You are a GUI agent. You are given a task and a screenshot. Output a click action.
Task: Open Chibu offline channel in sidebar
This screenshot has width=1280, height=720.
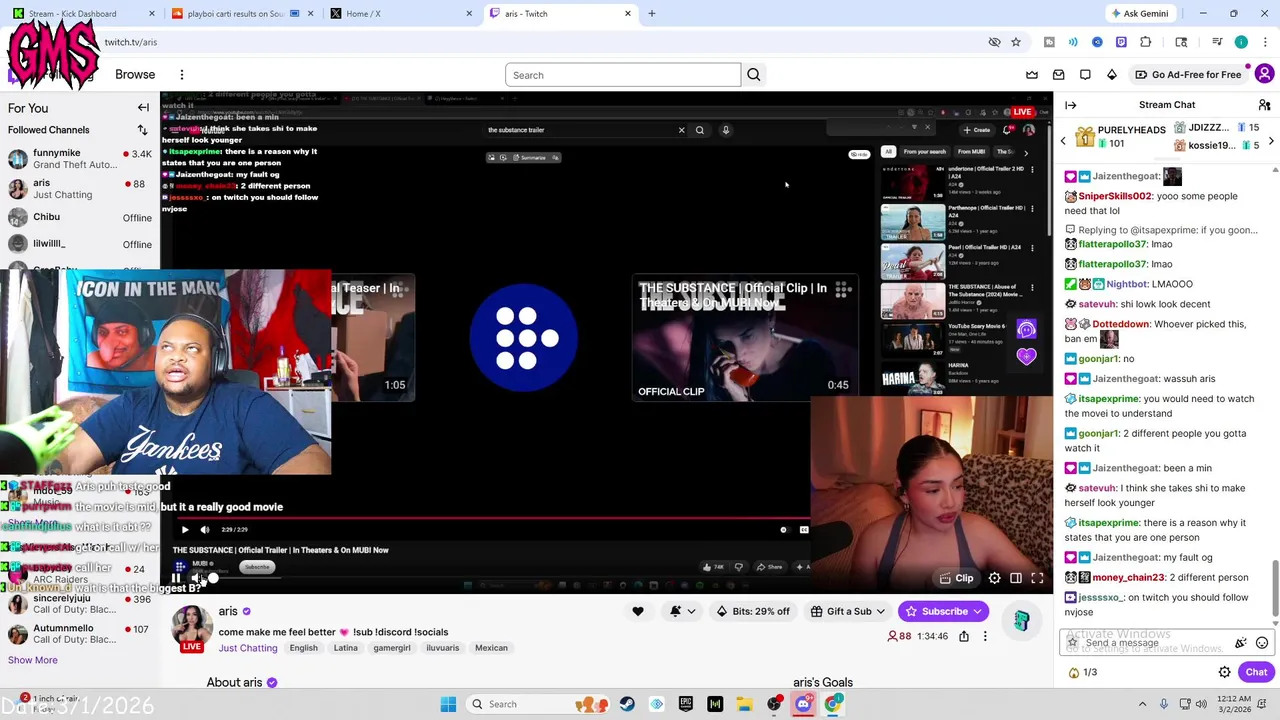click(x=80, y=217)
